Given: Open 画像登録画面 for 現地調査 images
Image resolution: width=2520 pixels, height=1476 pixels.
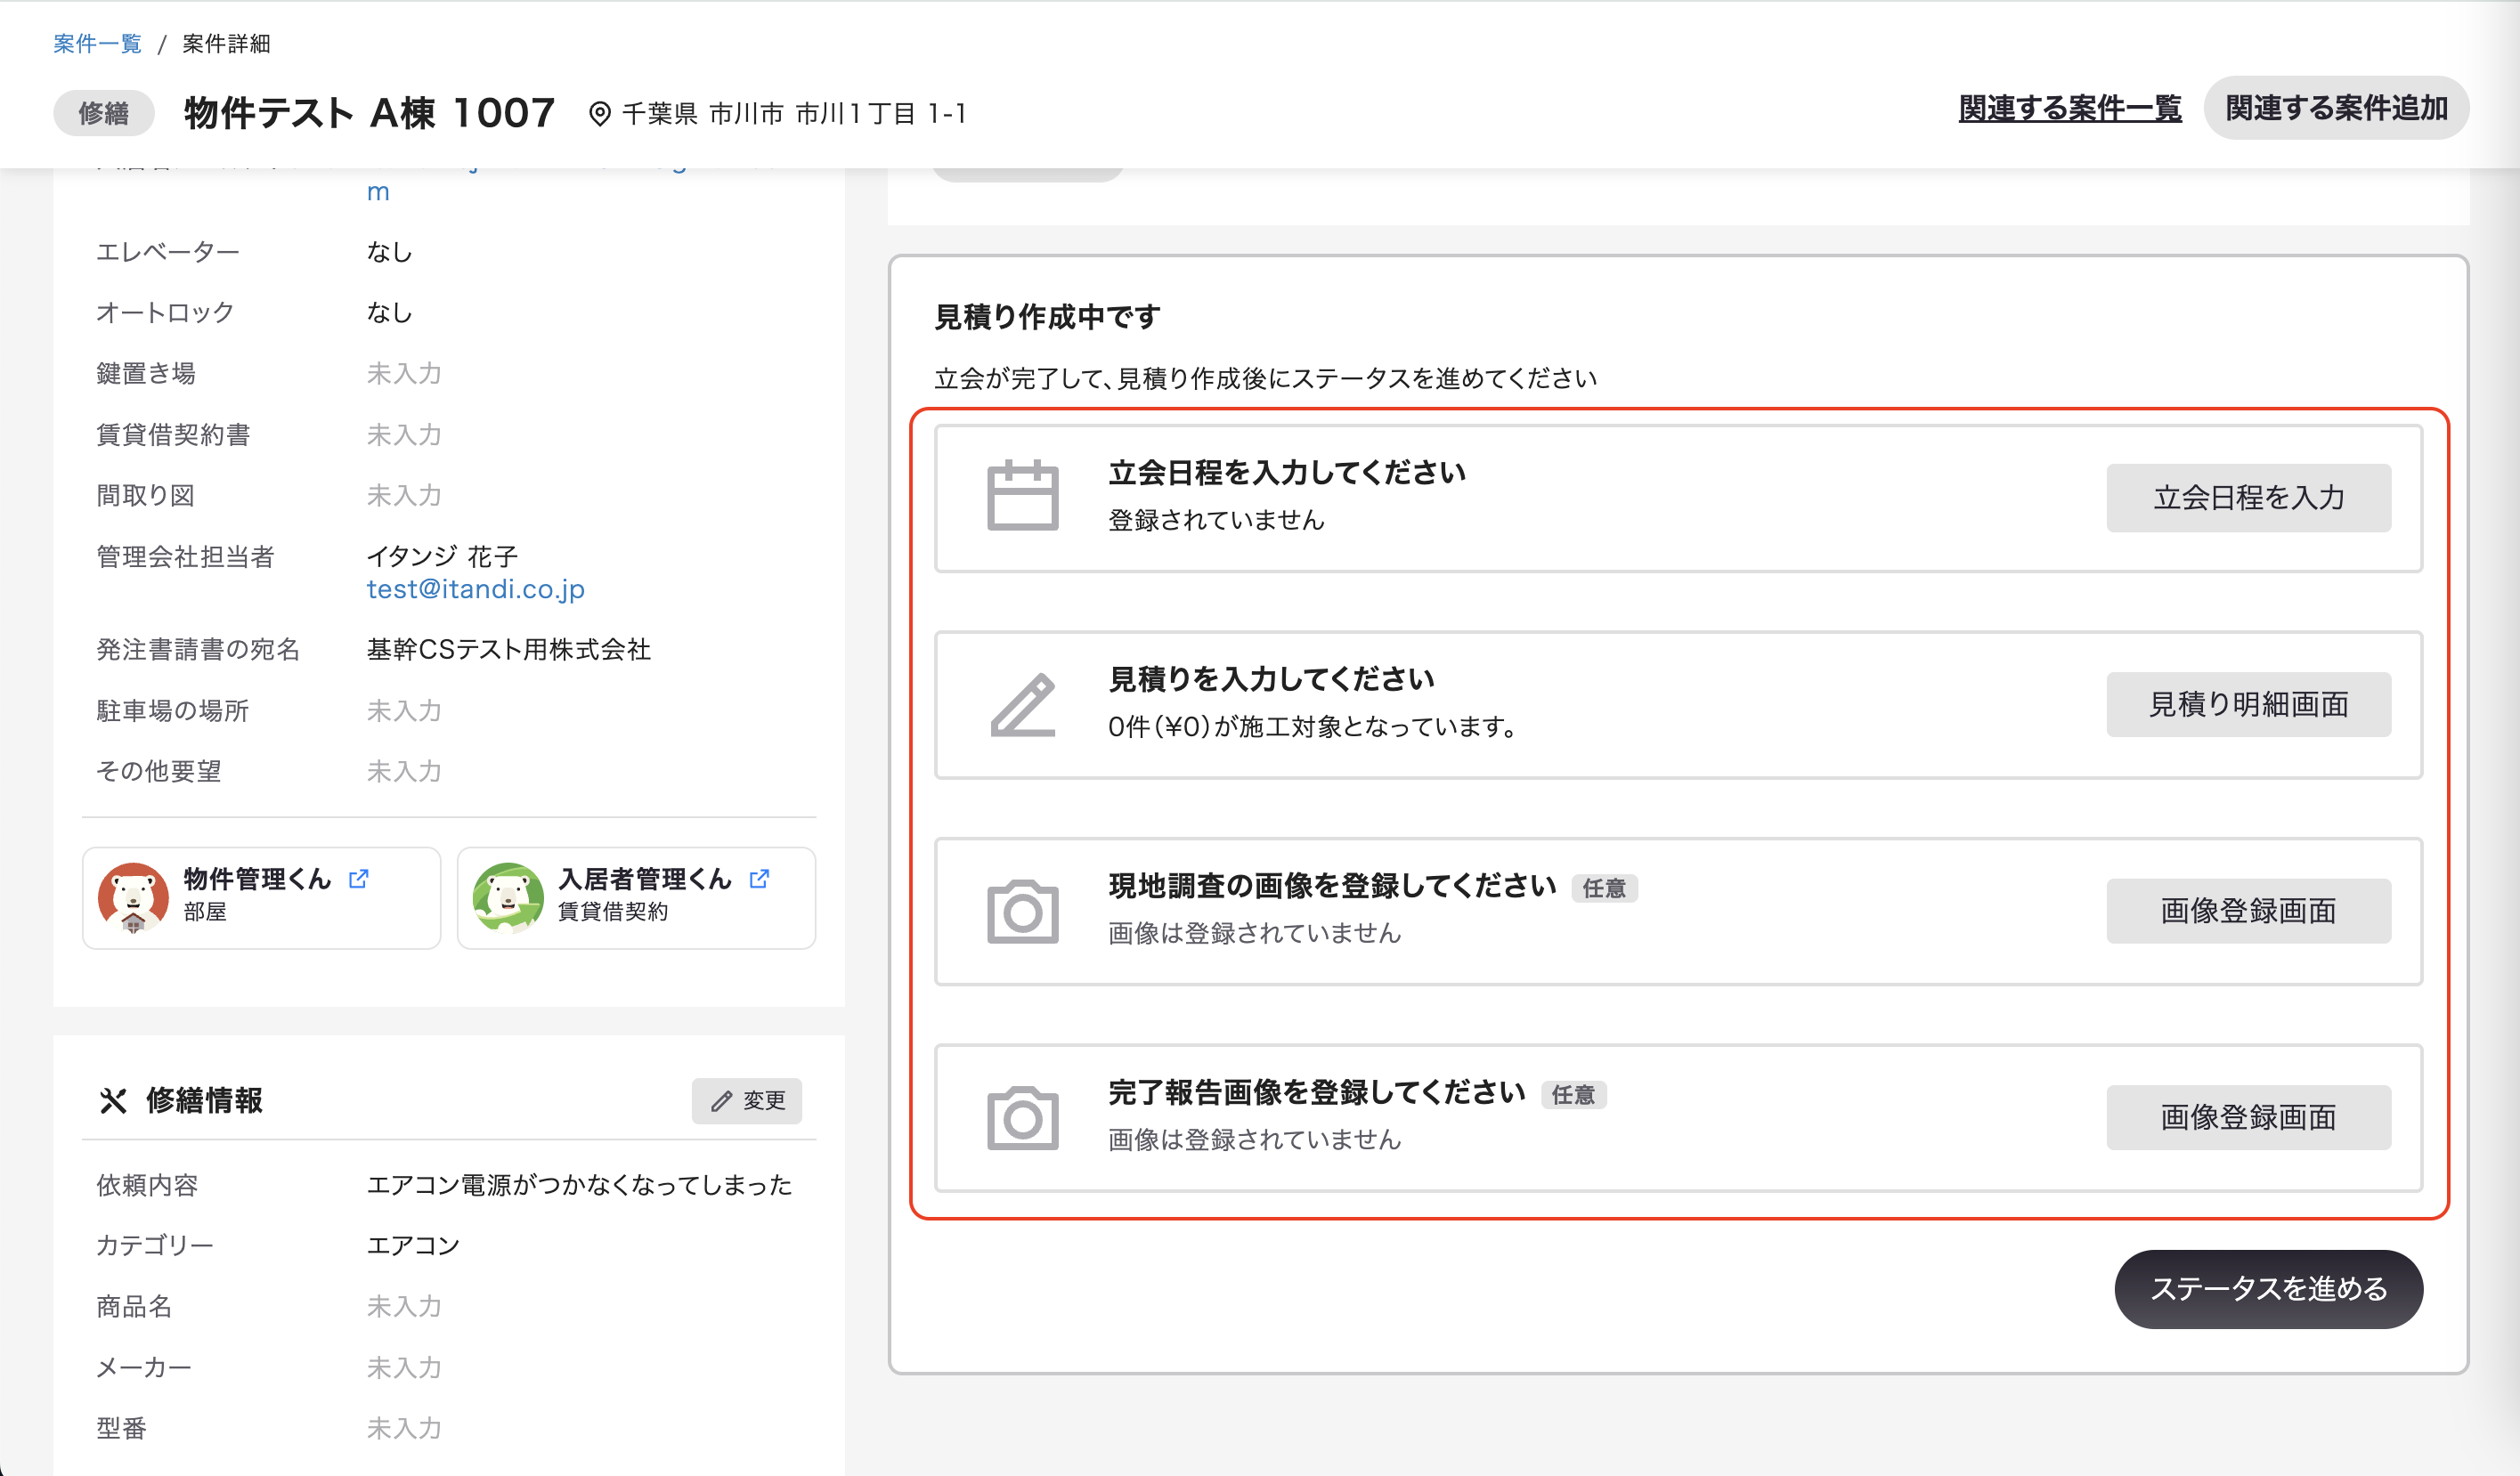Looking at the screenshot, I should 2248,911.
